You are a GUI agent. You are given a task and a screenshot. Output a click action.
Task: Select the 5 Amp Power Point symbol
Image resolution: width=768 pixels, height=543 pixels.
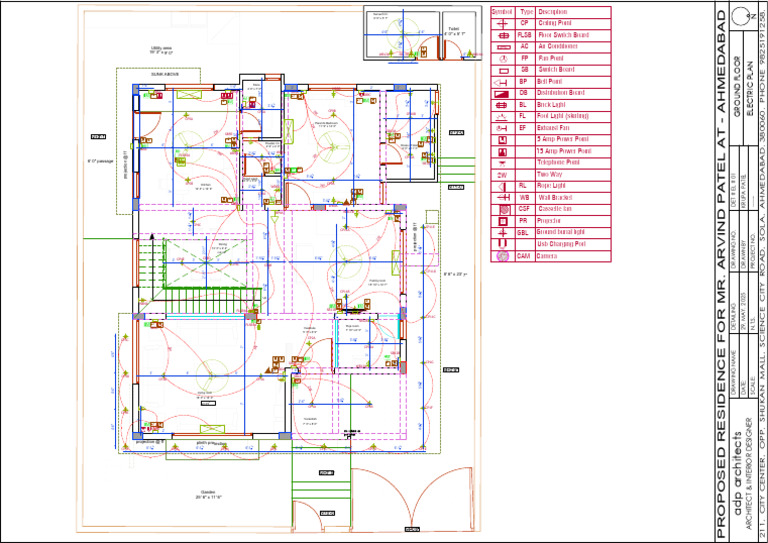coord(503,140)
